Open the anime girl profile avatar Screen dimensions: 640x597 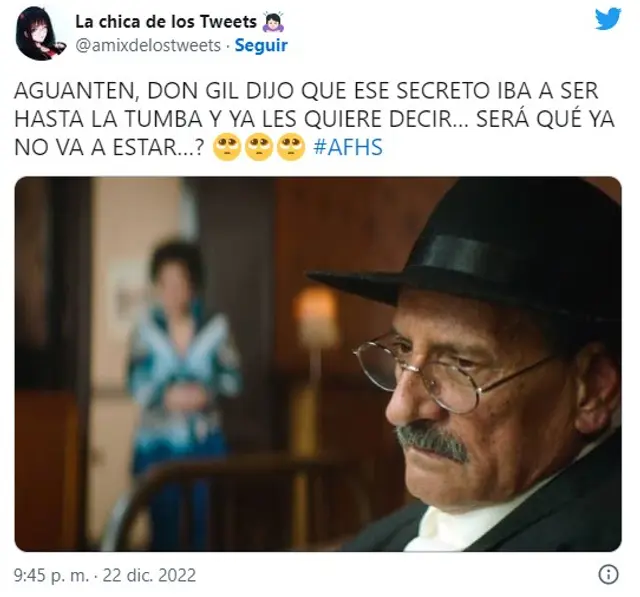39,33
